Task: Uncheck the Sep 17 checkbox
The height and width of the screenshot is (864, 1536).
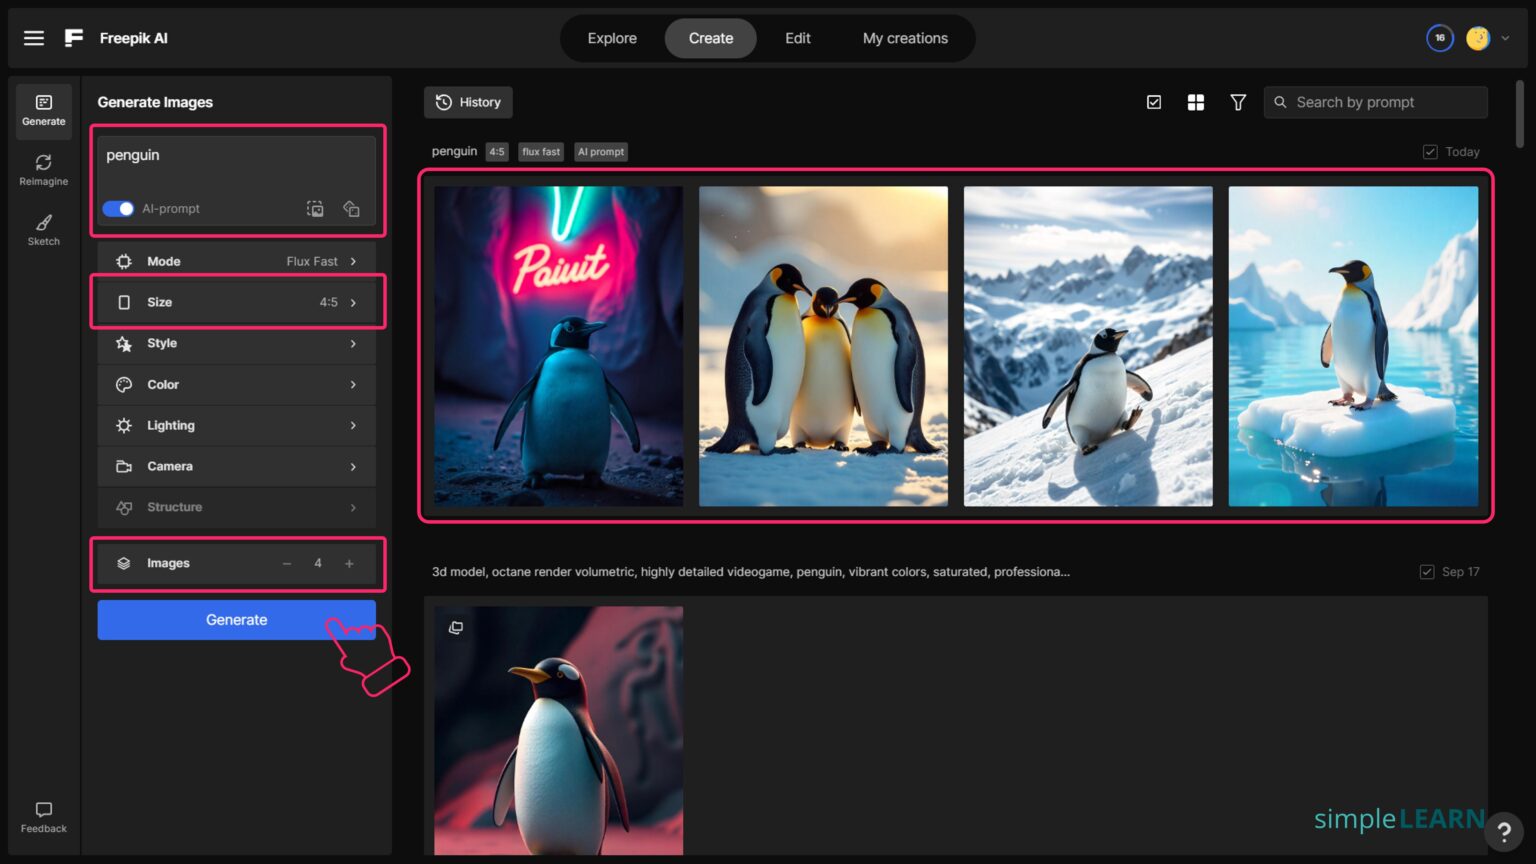Action: point(1427,571)
